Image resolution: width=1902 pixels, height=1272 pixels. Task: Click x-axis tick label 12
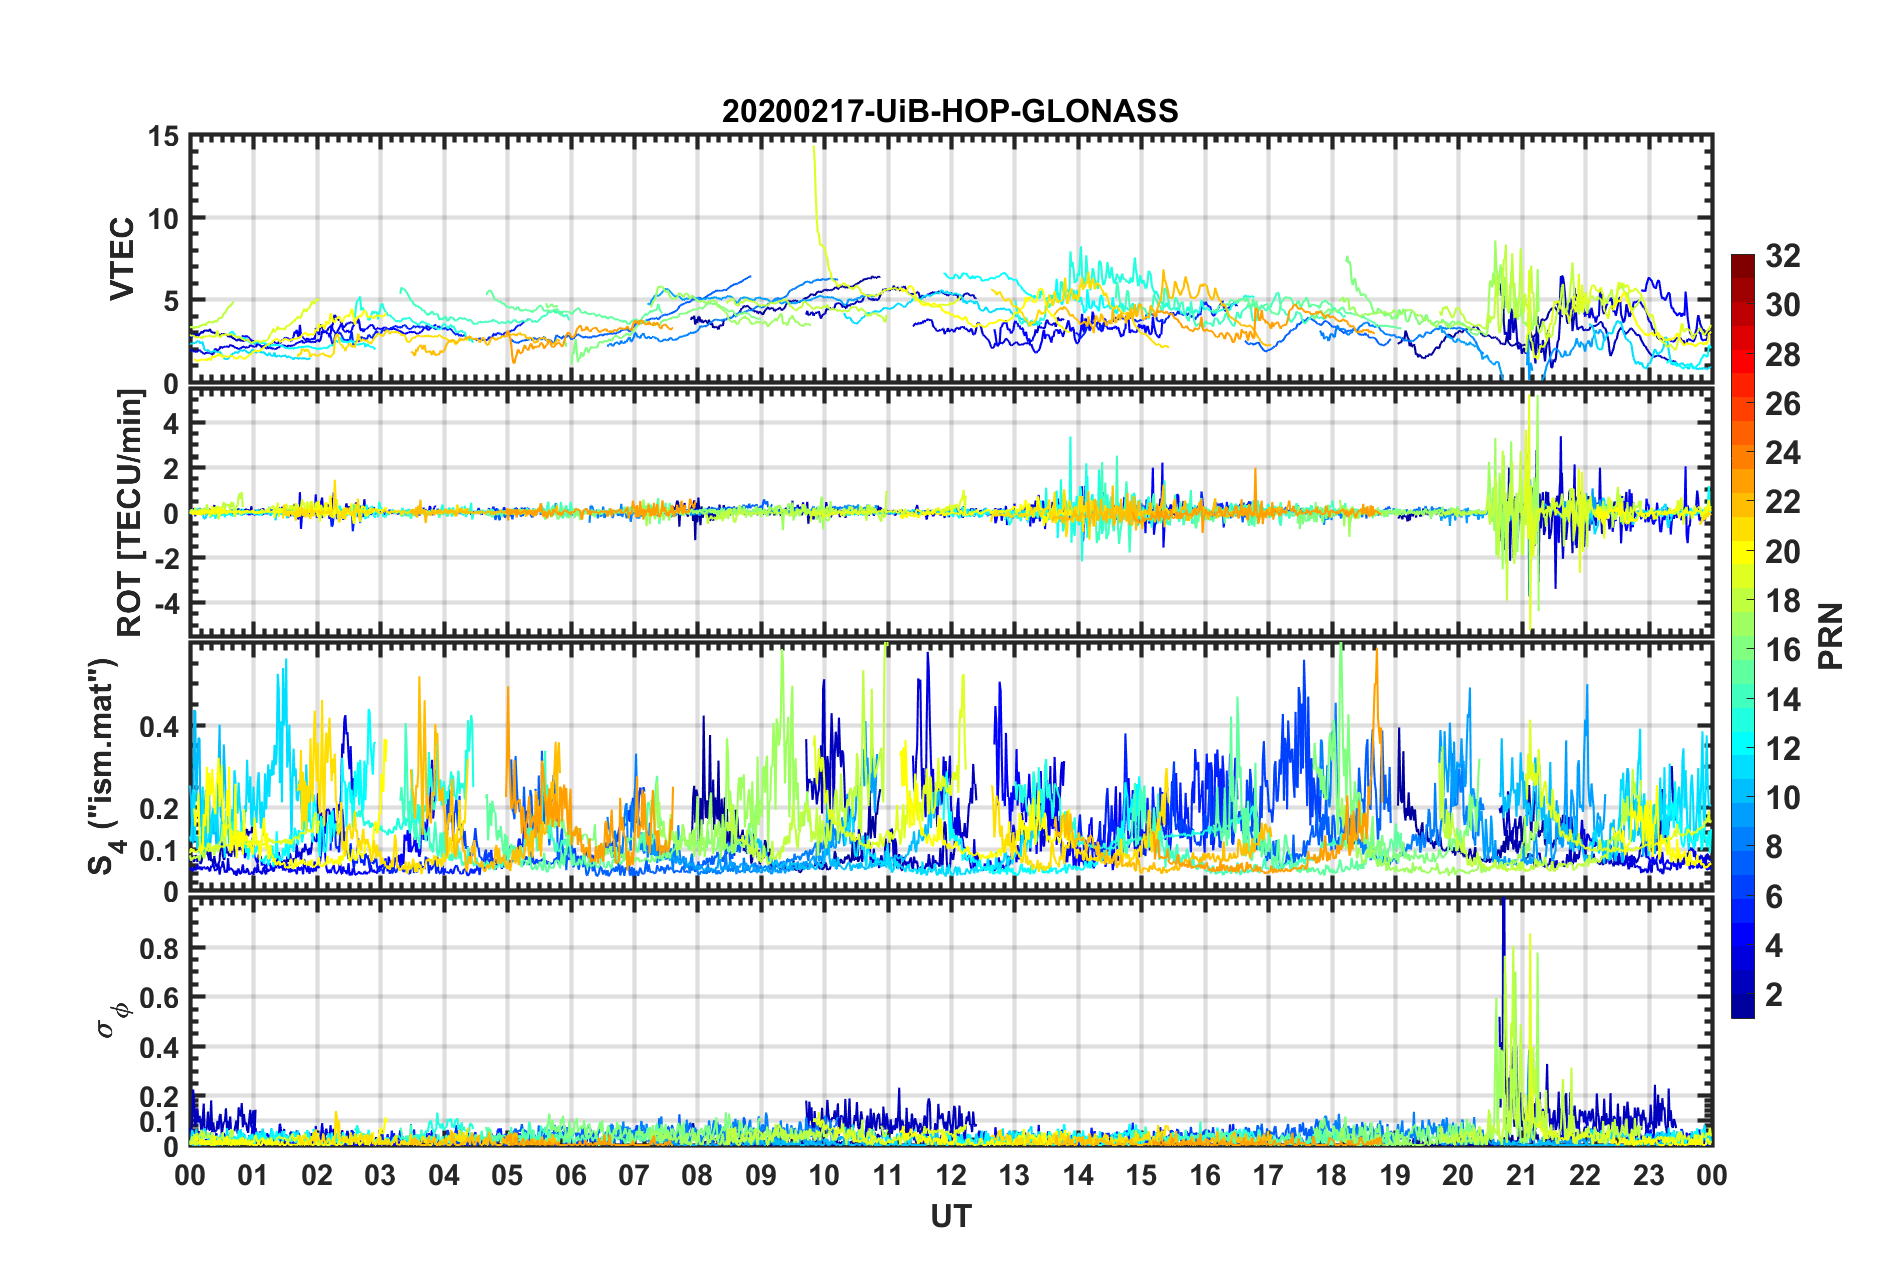(x=951, y=1175)
